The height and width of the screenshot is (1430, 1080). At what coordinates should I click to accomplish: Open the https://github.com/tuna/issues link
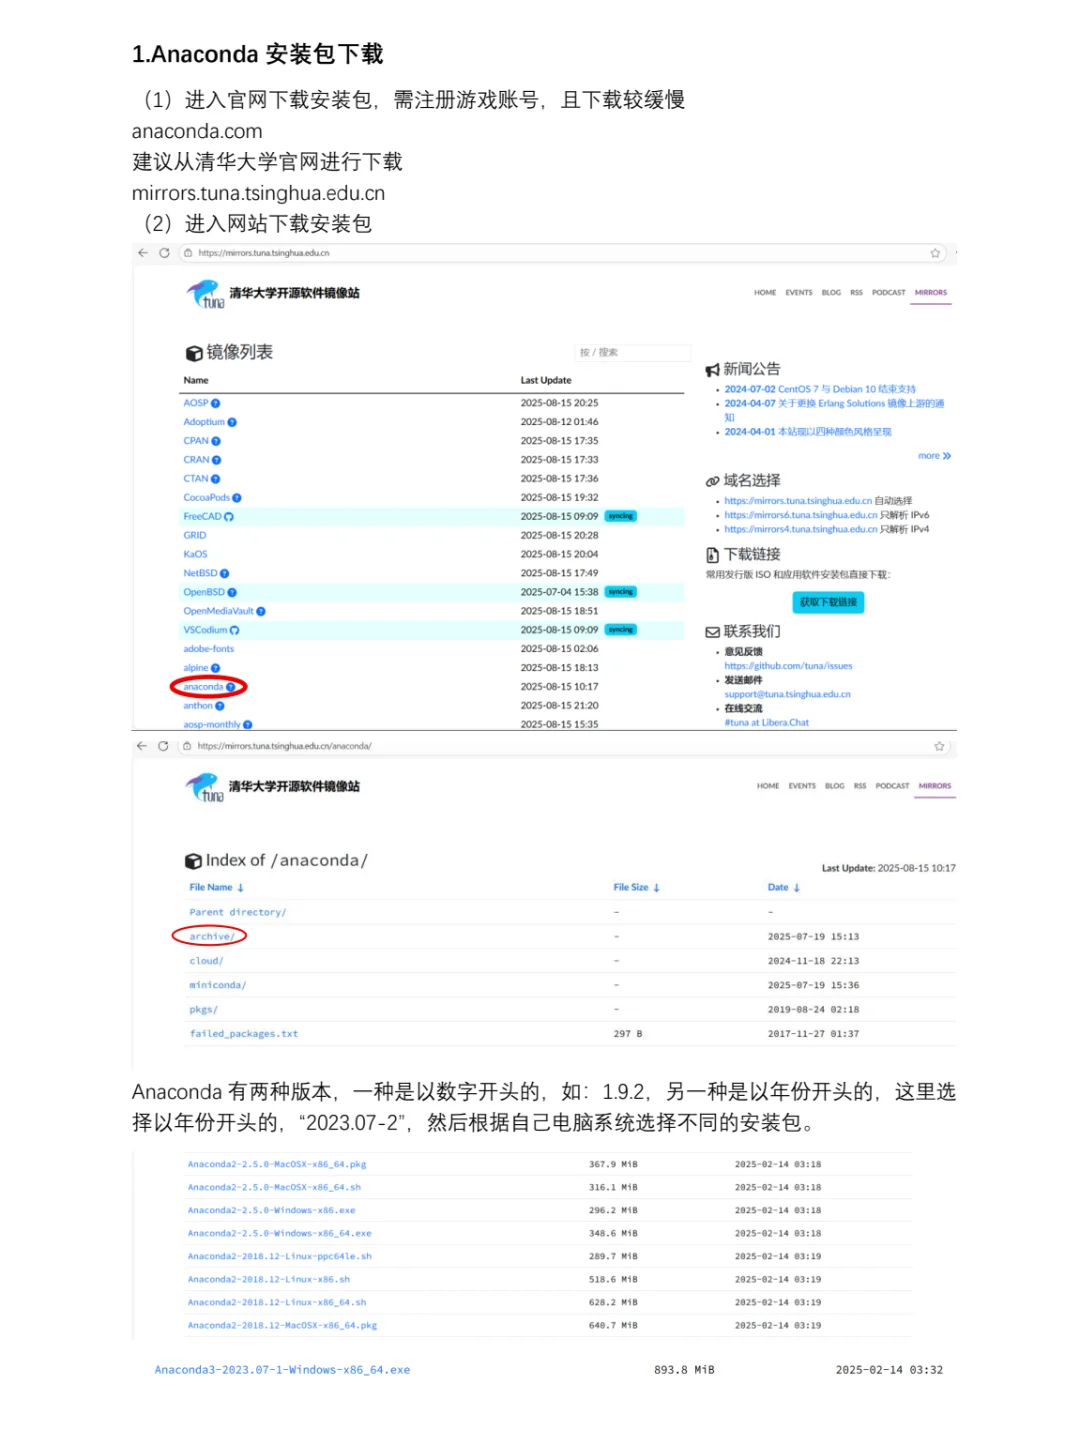pos(789,666)
